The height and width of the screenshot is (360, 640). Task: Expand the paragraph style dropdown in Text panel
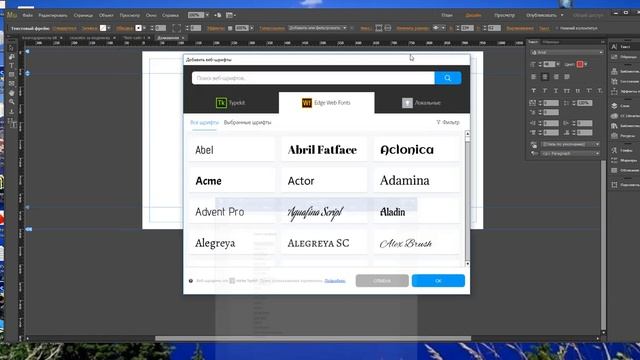597,144
